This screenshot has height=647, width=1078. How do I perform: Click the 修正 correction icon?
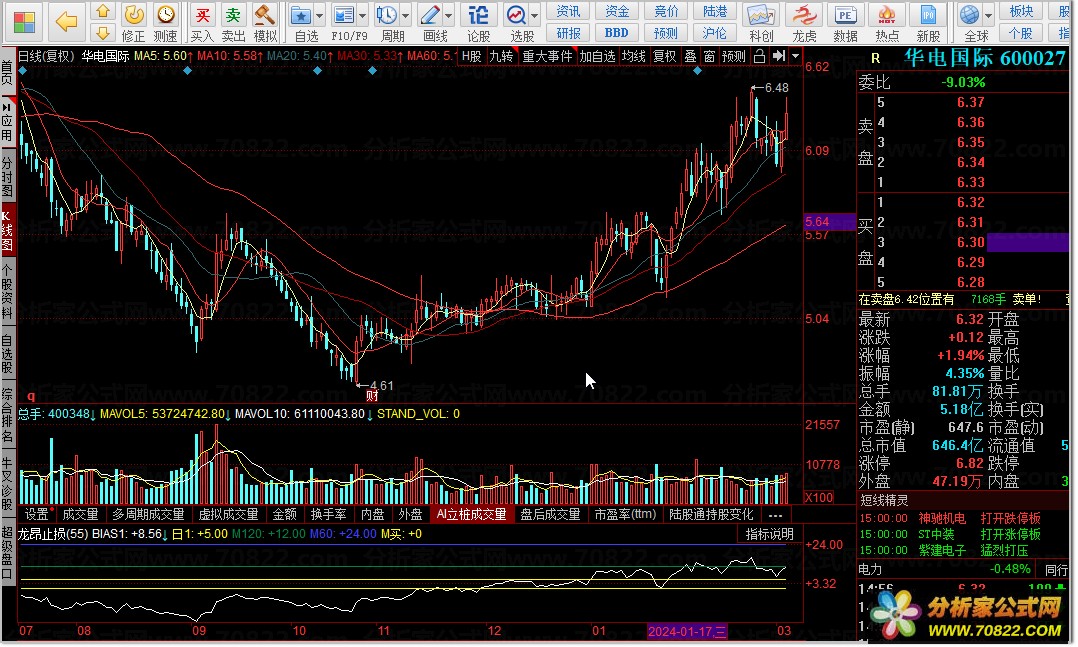(x=133, y=22)
